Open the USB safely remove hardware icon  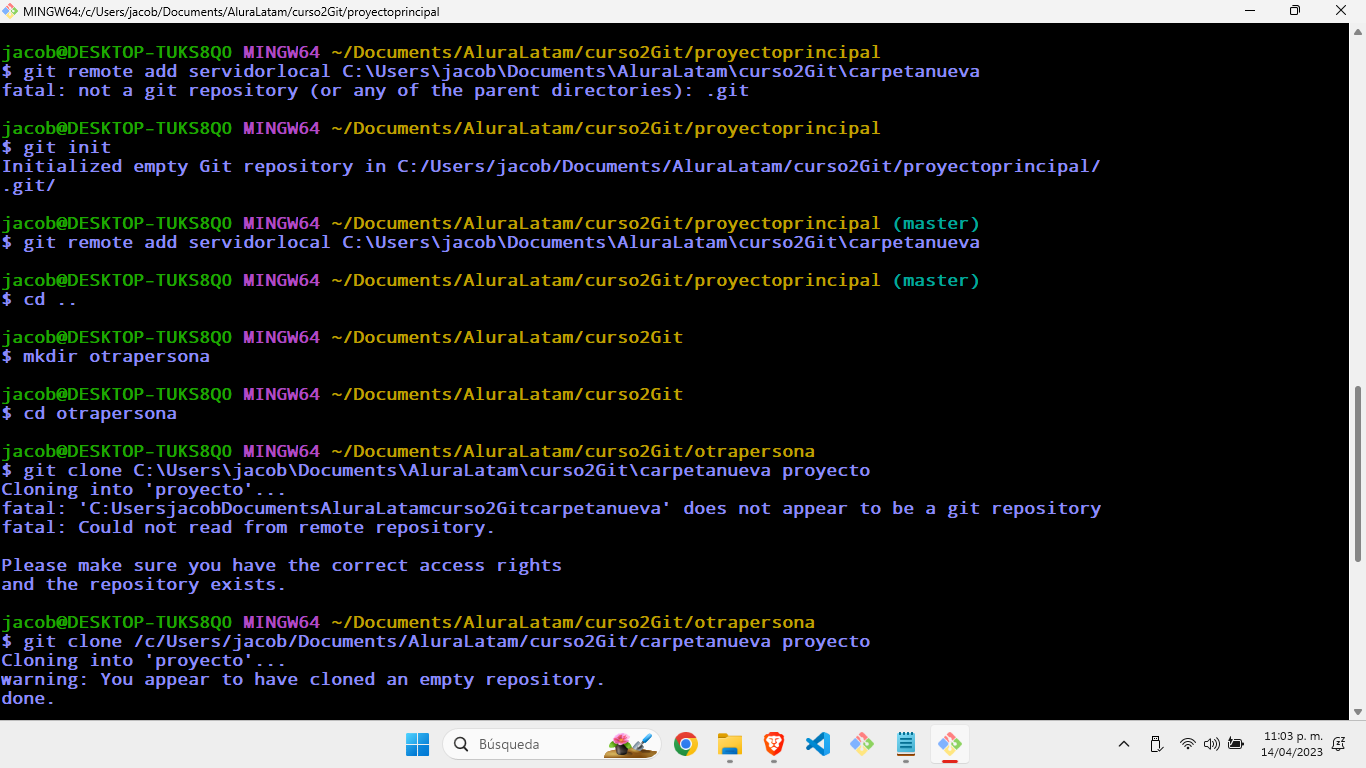(x=1156, y=744)
